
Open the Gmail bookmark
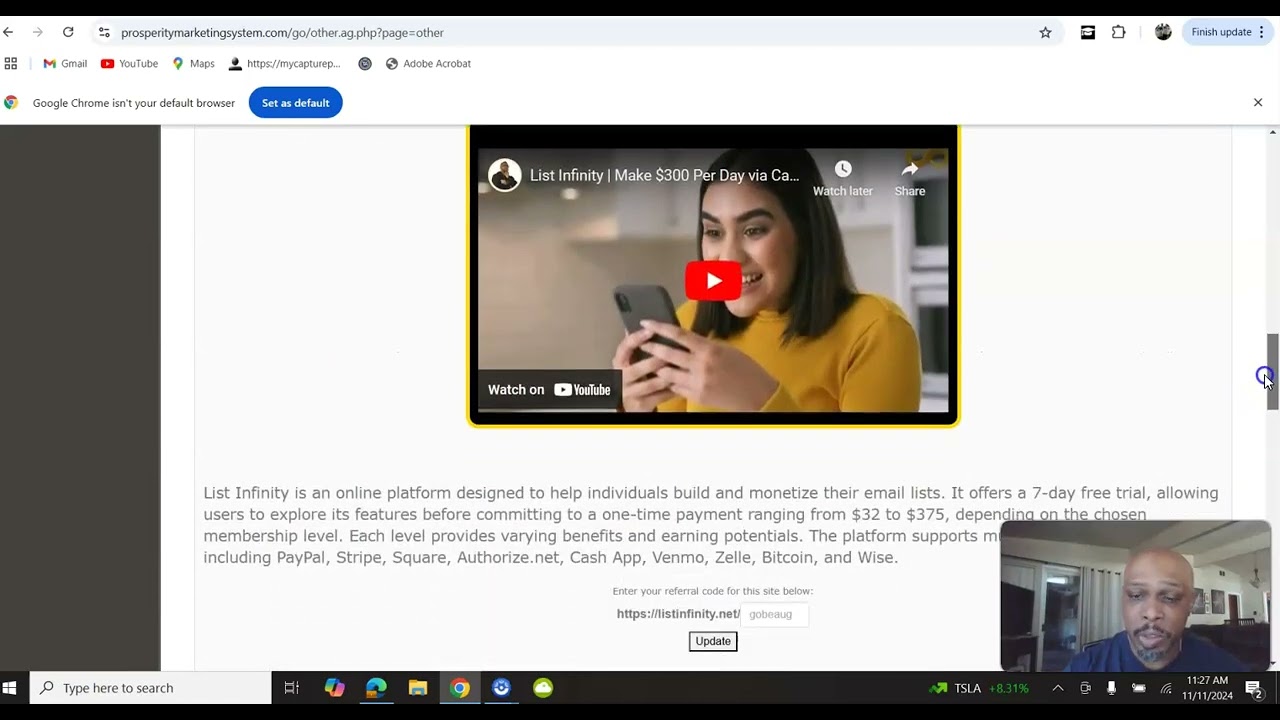65,63
